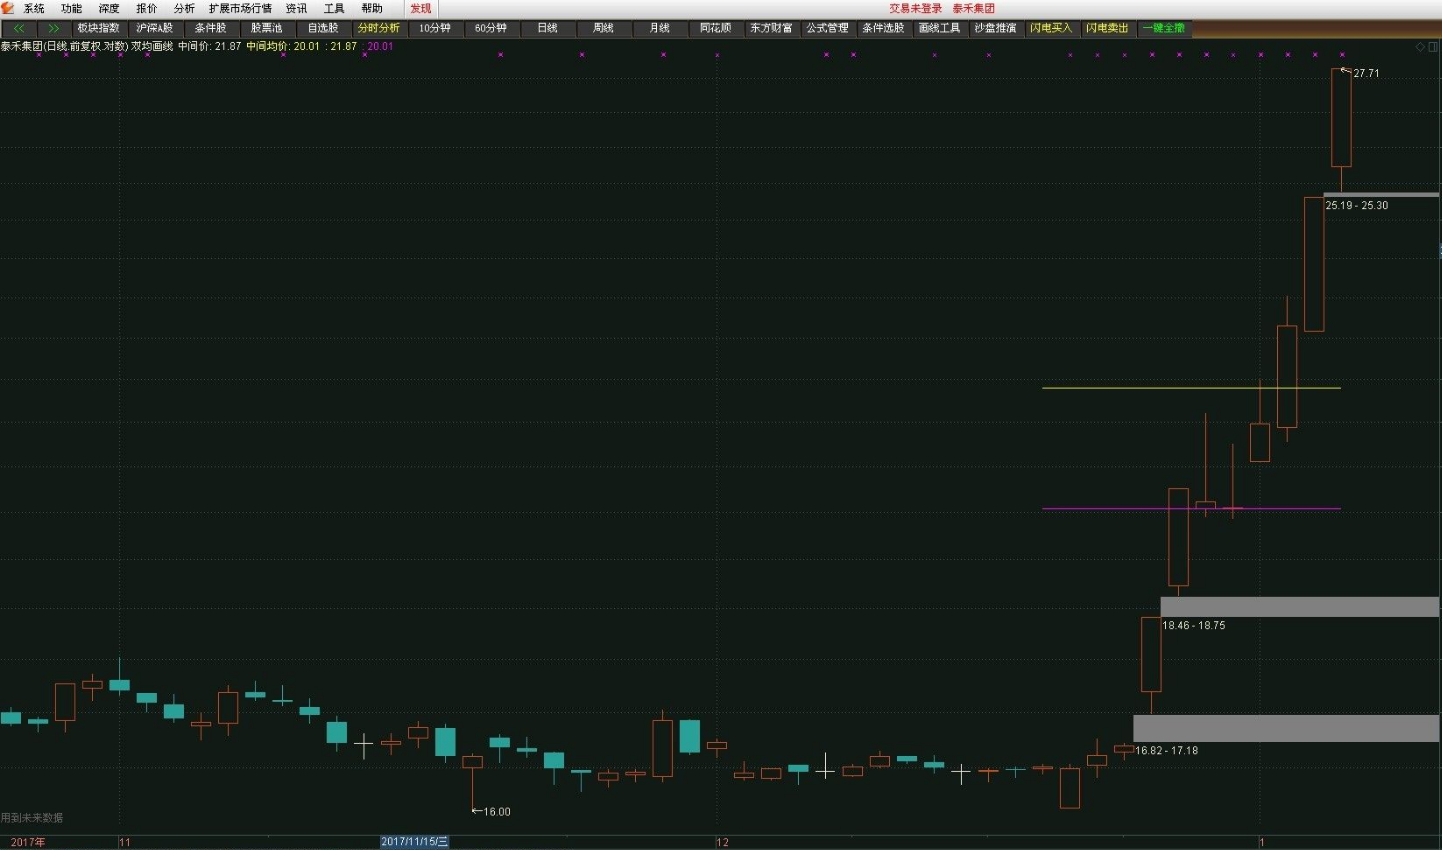Open the 沪深A股 list

154,28
